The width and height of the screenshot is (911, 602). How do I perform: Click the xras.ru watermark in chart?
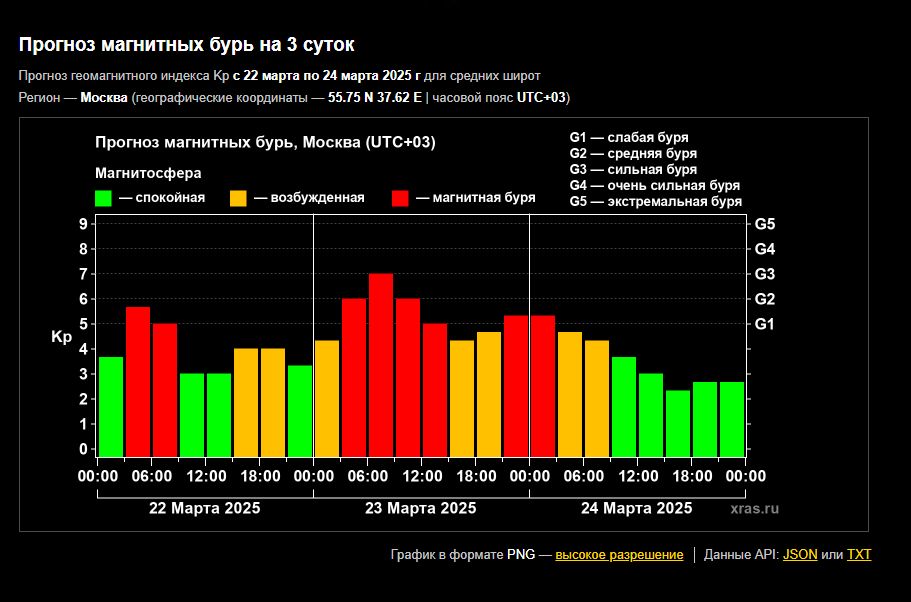[754, 509]
